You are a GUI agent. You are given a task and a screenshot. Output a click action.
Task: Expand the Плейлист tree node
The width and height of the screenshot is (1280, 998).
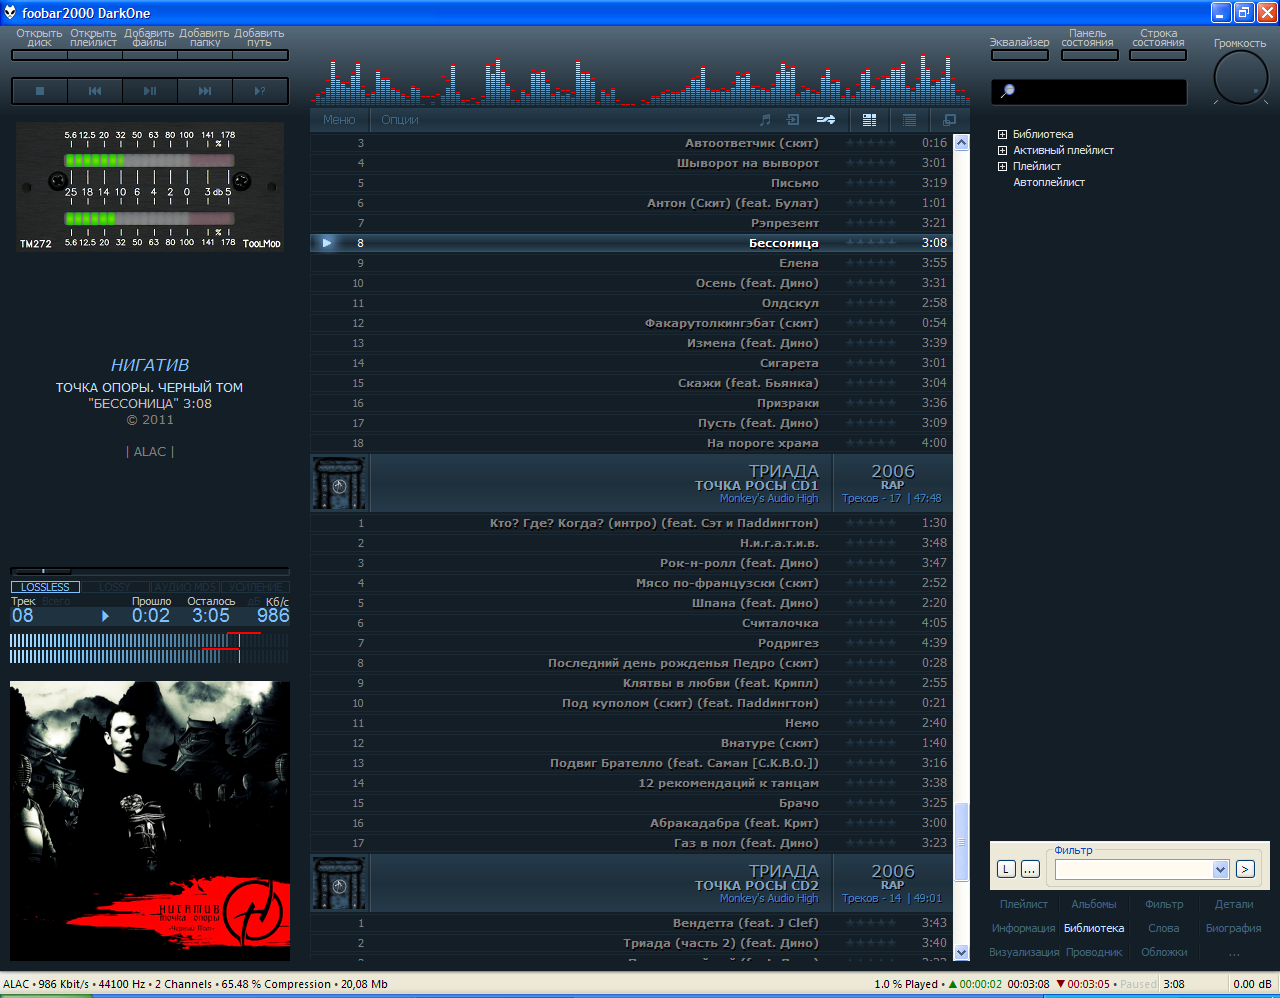[1003, 167]
